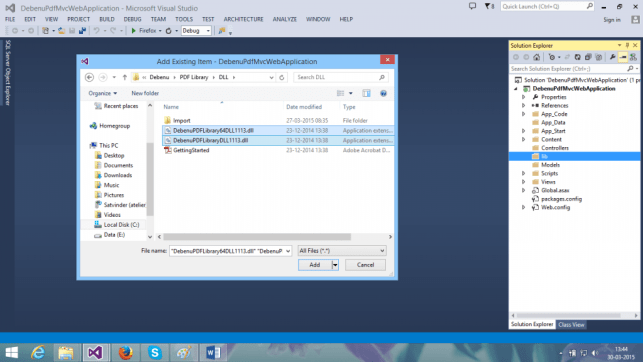Expand the References node
This screenshot has width=643, height=362.
523,105
